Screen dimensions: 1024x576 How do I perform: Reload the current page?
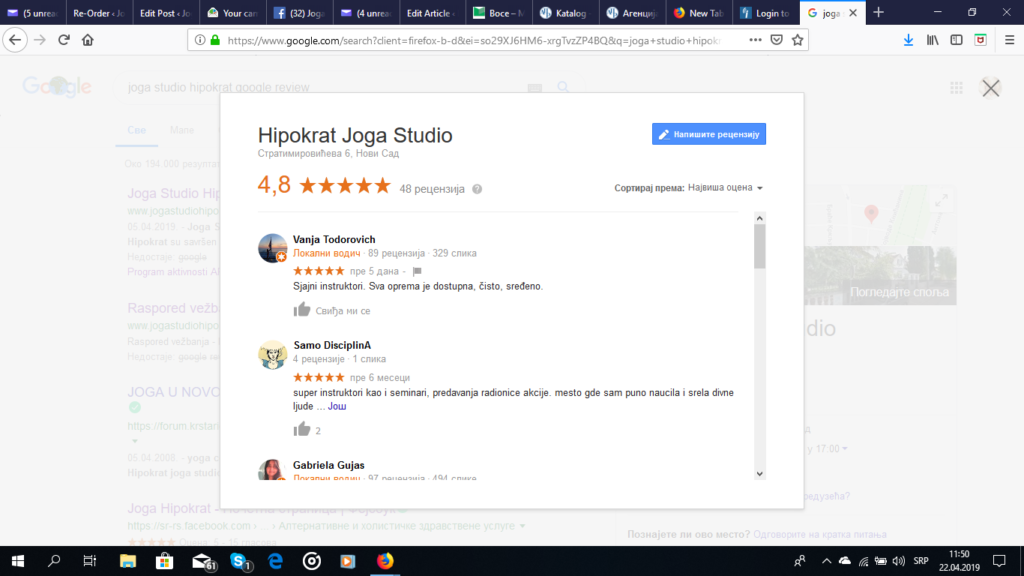tap(64, 40)
